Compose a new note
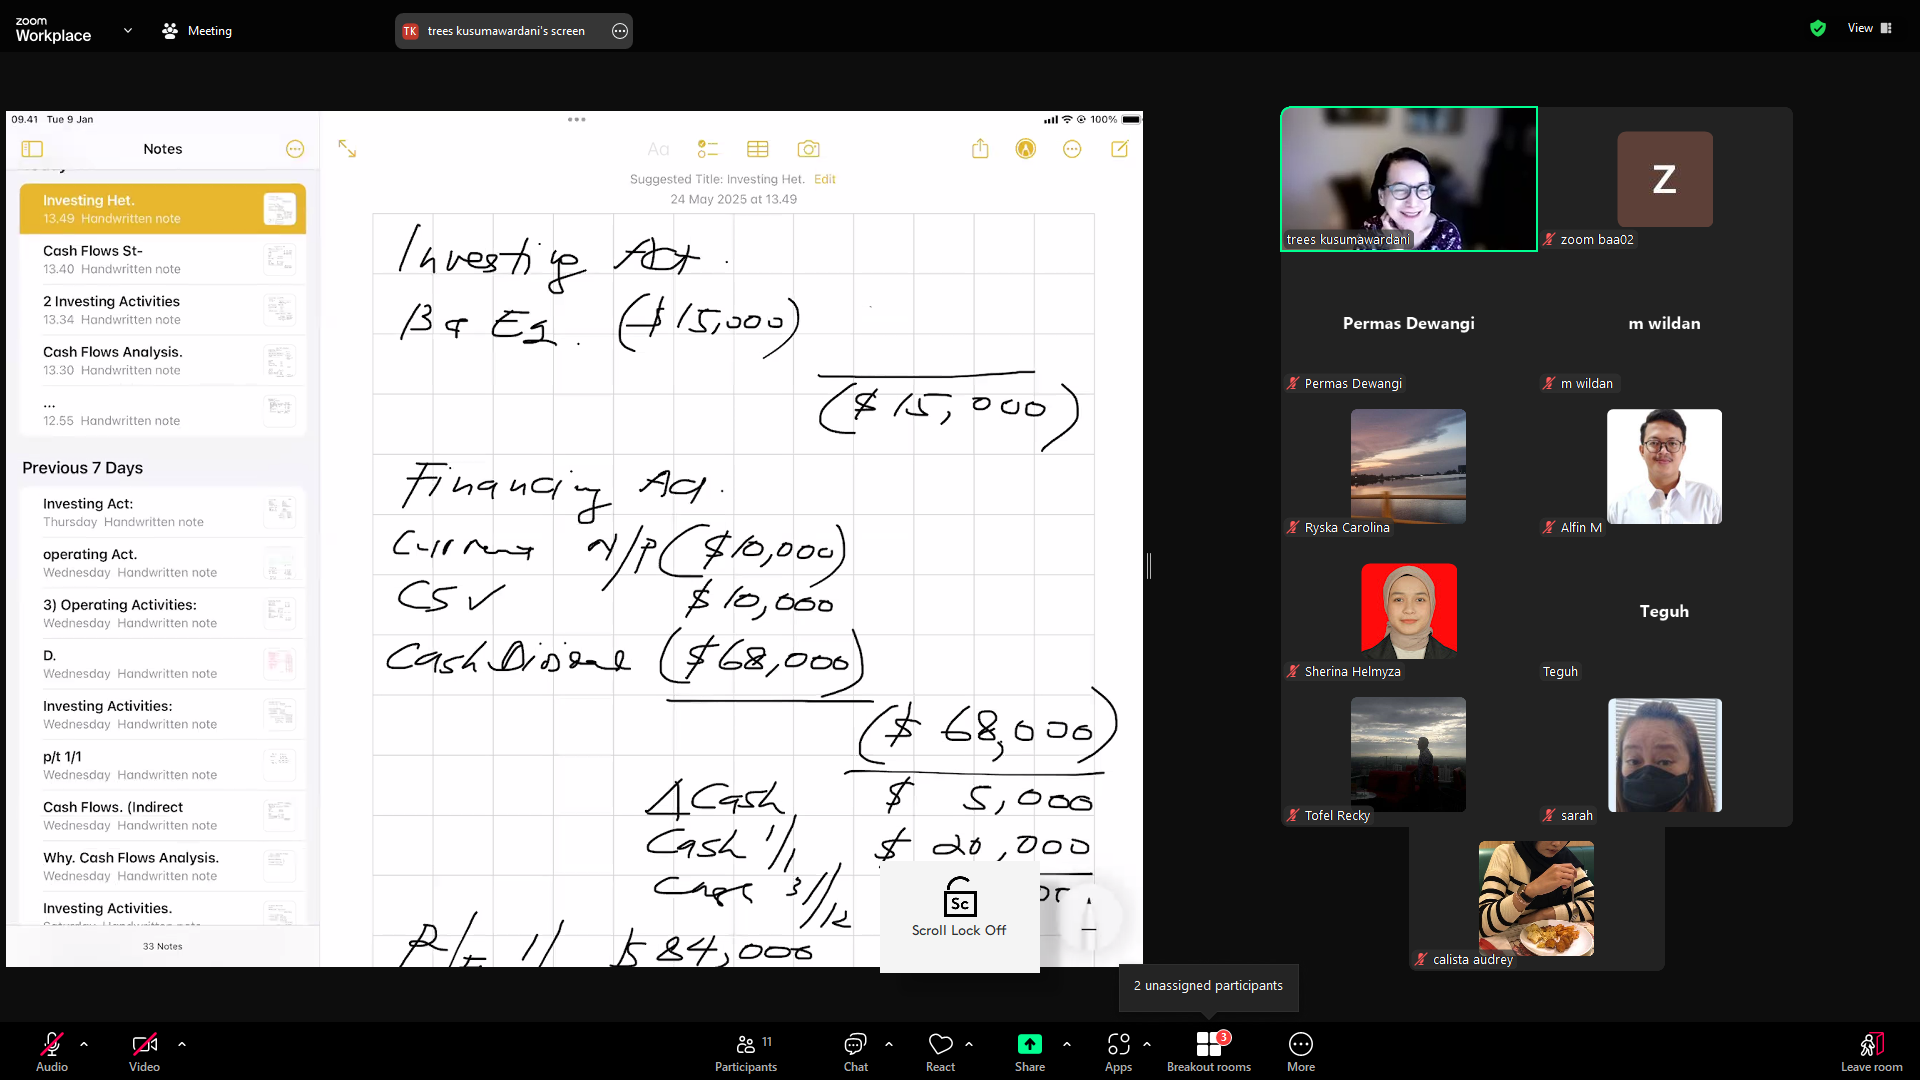The height and width of the screenshot is (1080, 1920). (1120, 149)
